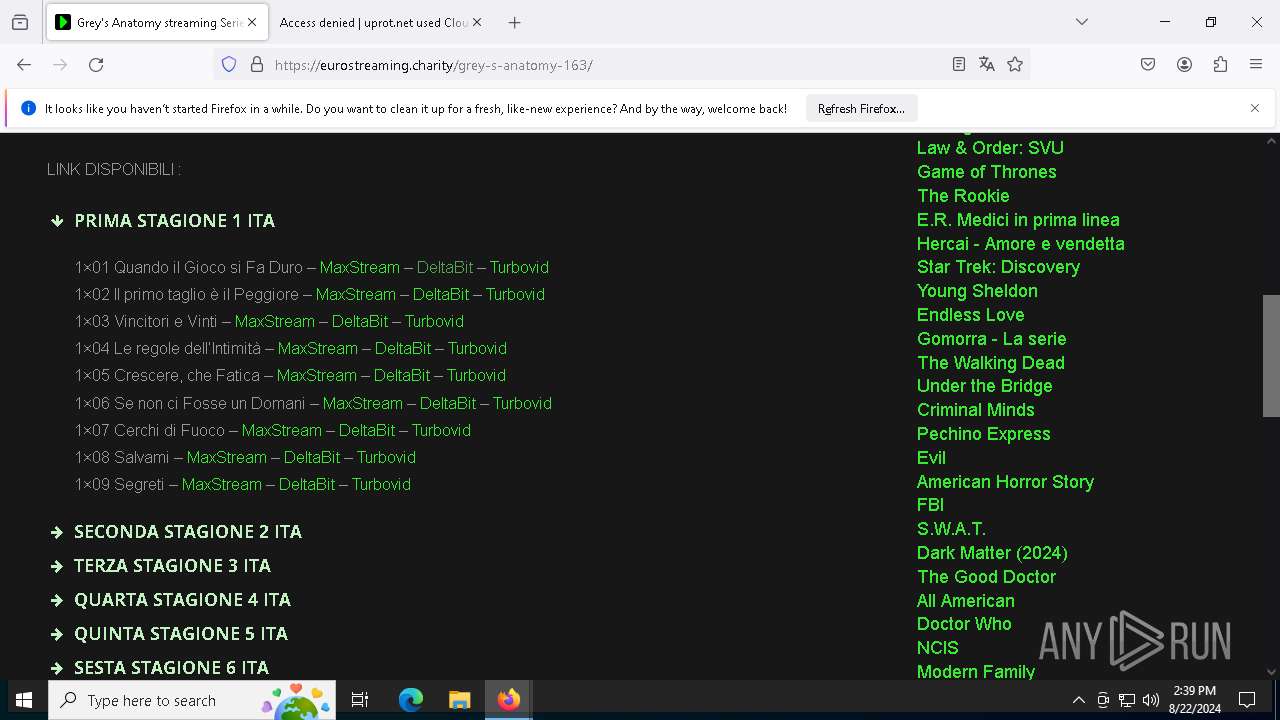The width and height of the screenshot is (1280, 720).
Task: Dismiss the Firefox notification bar
Action: click(x=1255, y=108)
